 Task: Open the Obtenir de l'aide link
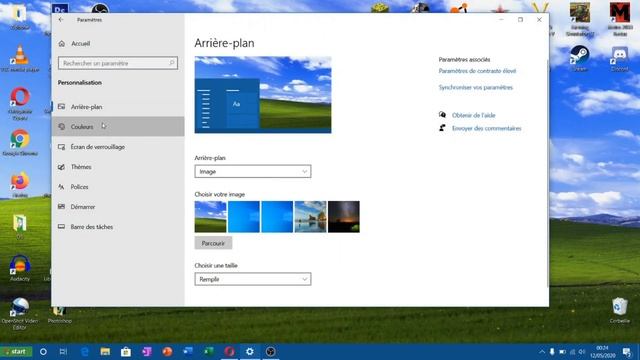[473, 116]
